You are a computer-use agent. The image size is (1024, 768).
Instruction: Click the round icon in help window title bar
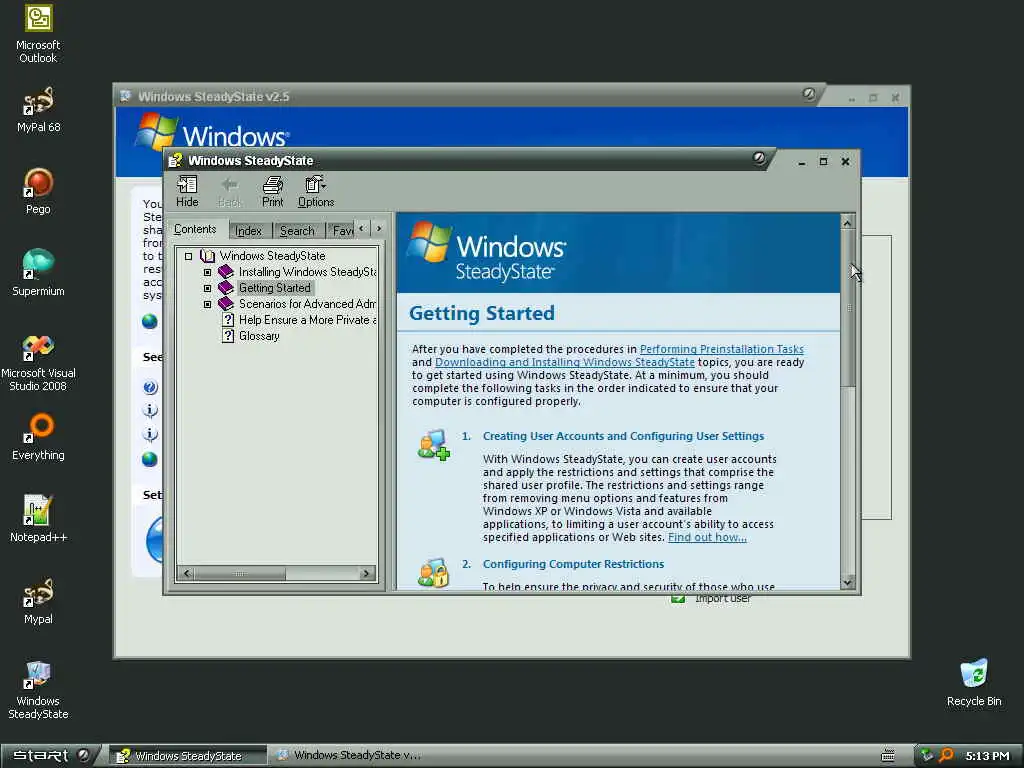pyautogui.click(x=759, y=158)
